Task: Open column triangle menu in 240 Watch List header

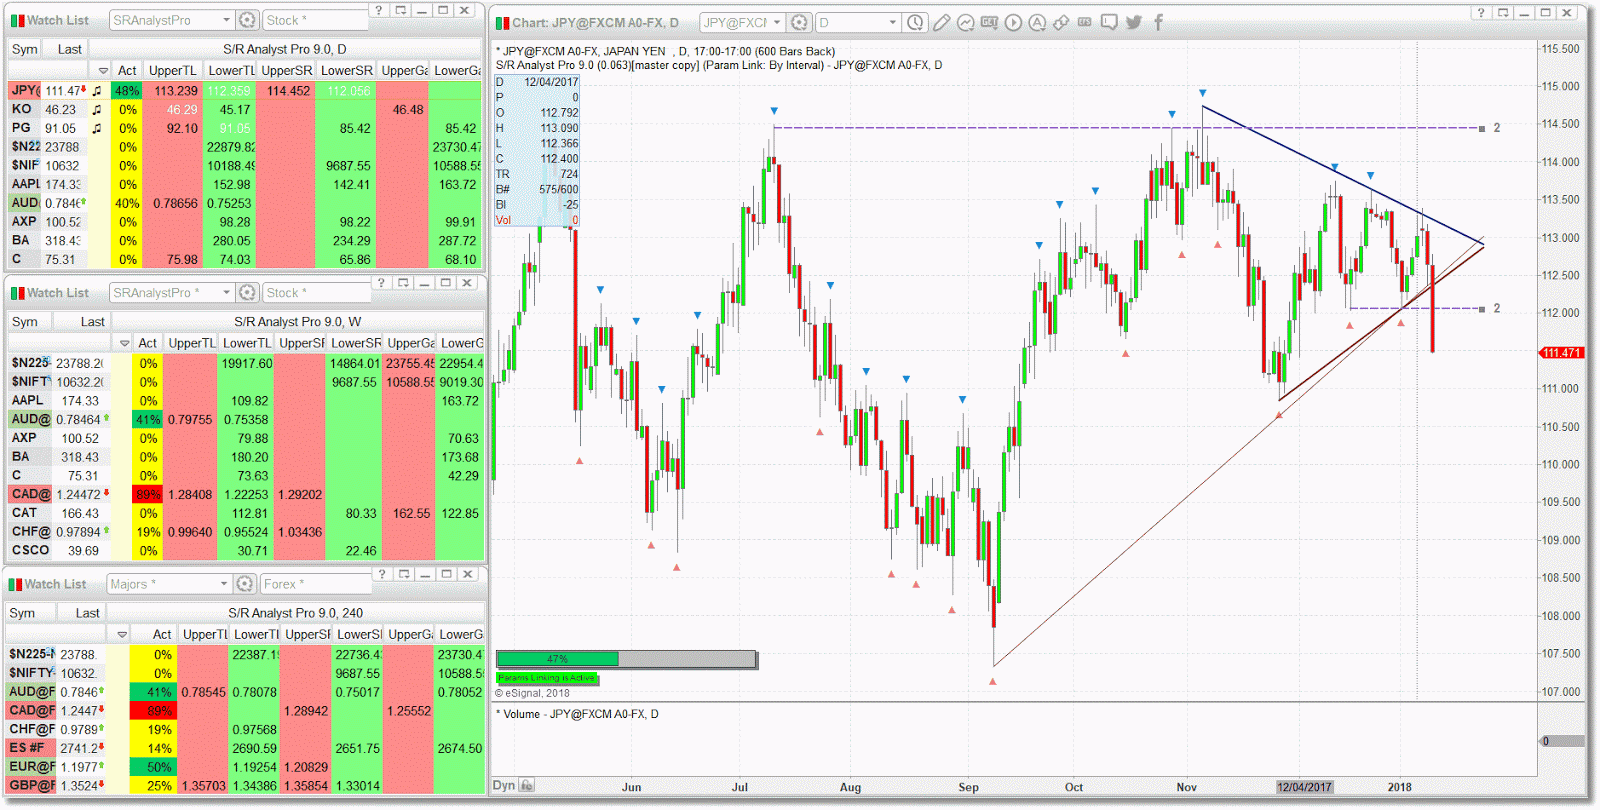Action: pyautogui.click(x=122, y=634)
